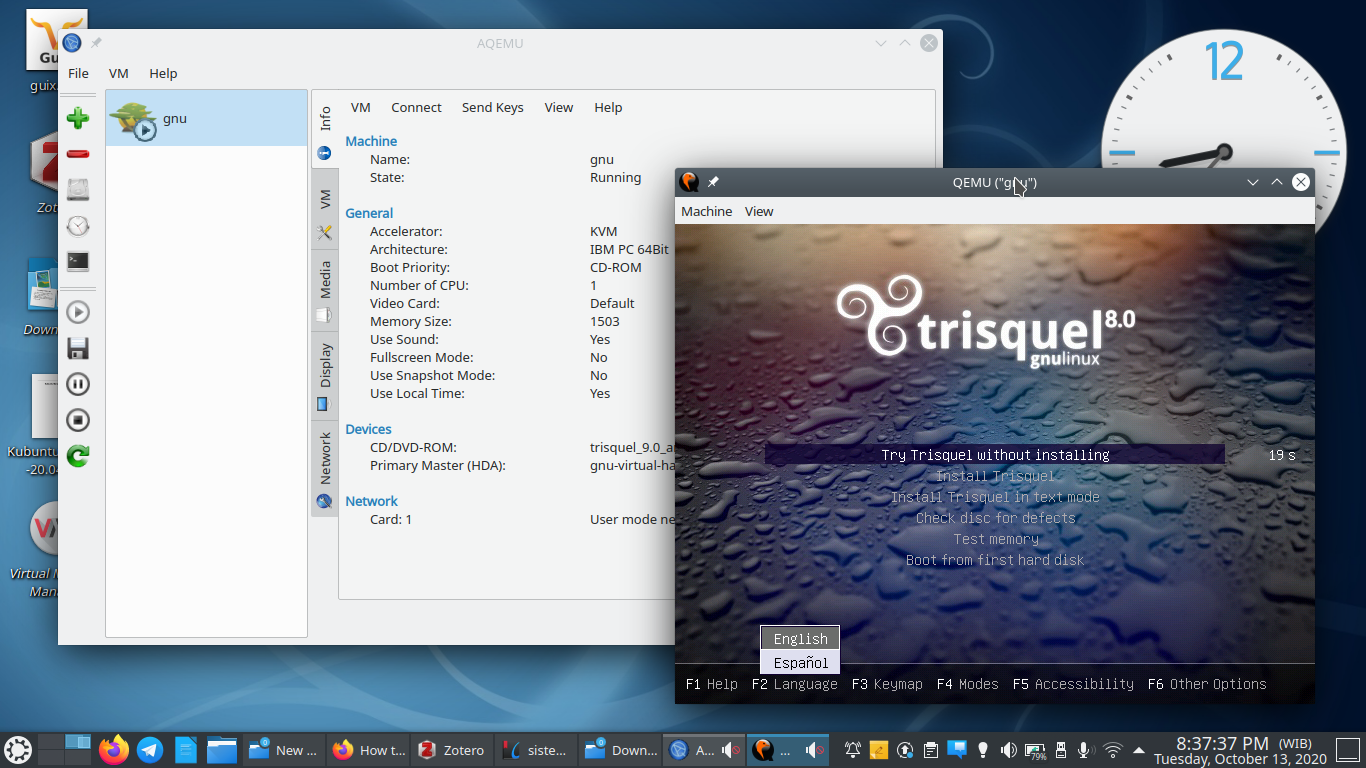Expand hidden system tray icons arrow
This screenshot has height=768, width=1366.
pos(1139,750)
